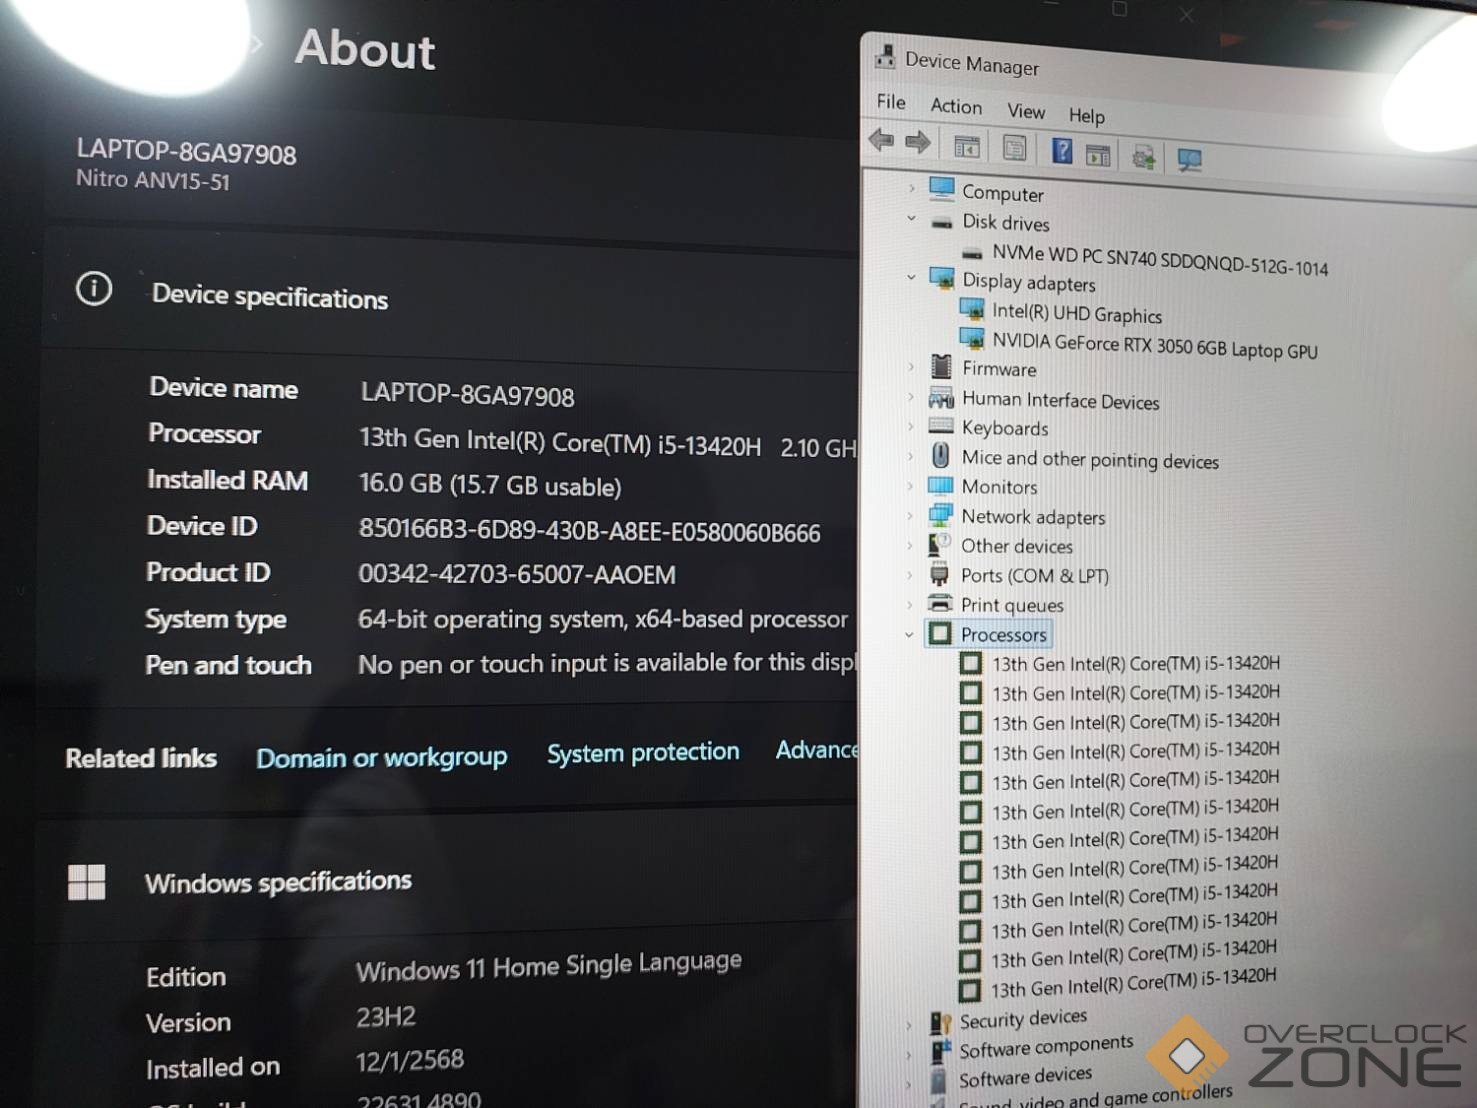
Task: Open the File menu in Device Manager
Action: [891, 101]
